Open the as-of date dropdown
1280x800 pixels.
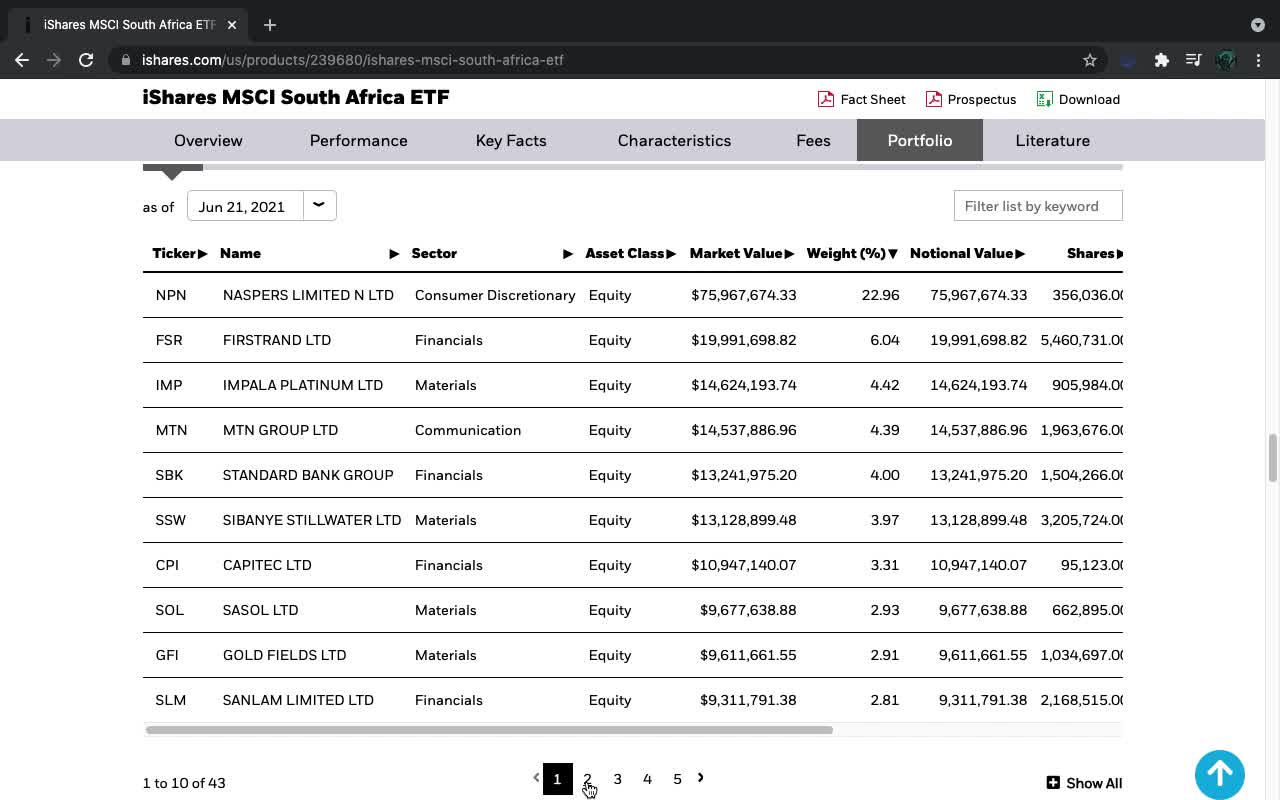coord(319,206)
